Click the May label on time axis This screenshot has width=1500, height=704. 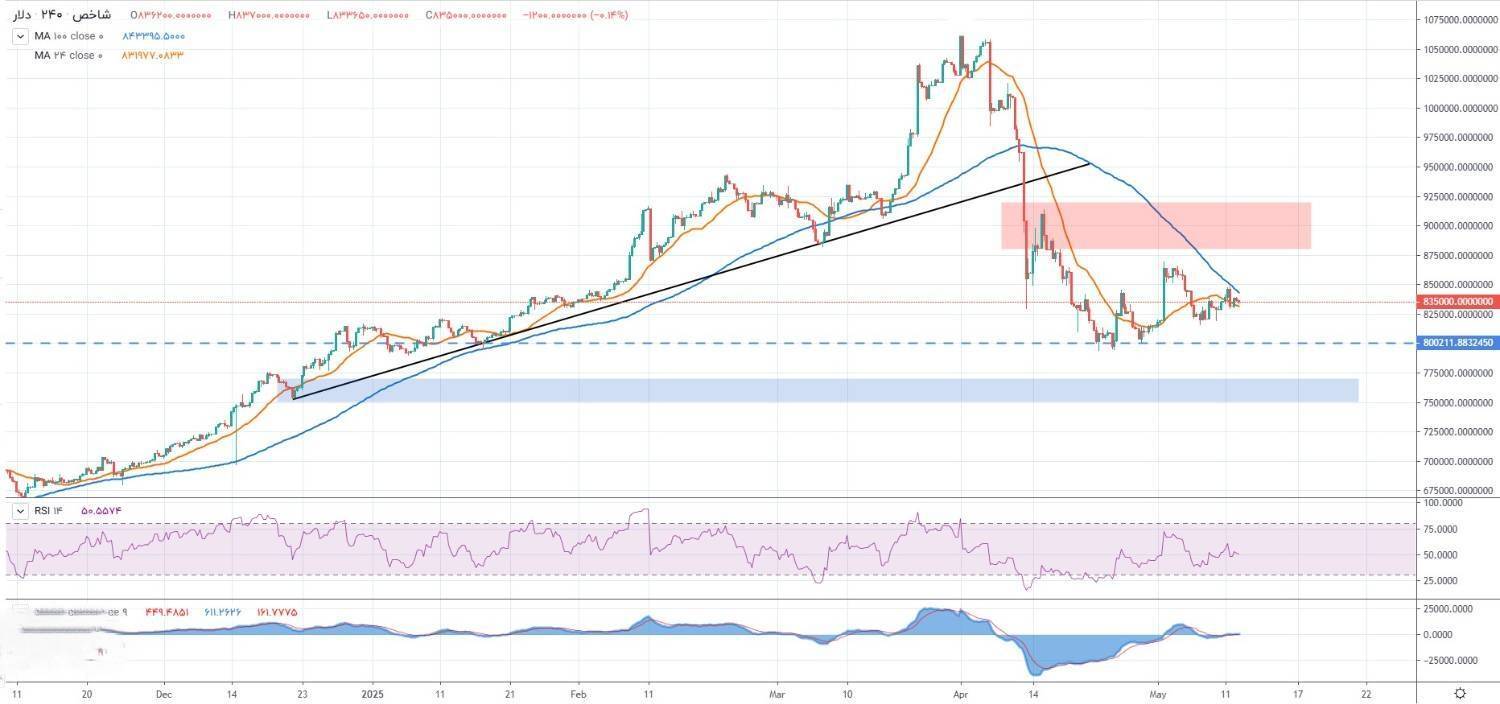coord(1158,692)
